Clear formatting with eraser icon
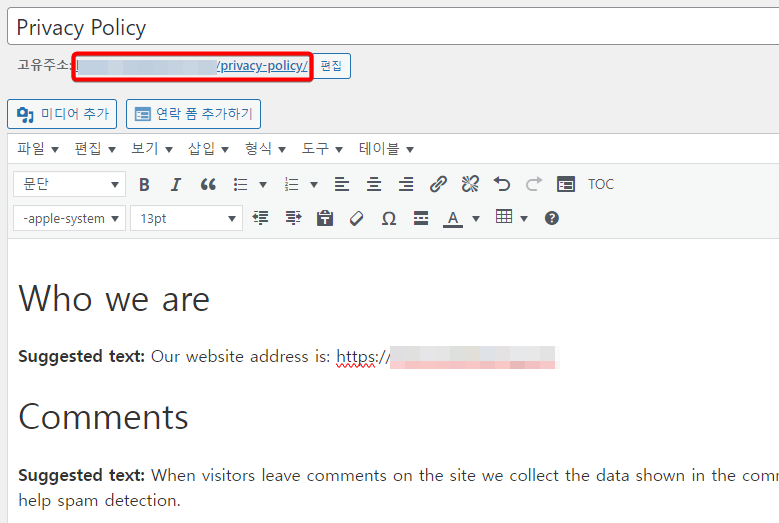The image size is (779, 523). 357,218
